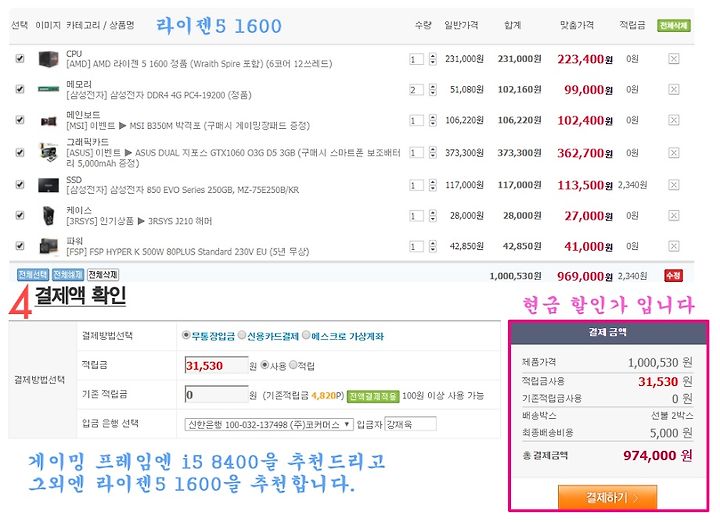Open the ASUS GTX1060 graphics card thumbnail
The width and height of the screenshot is (720, 522).
pyautogui.click(x=48, y=152)
